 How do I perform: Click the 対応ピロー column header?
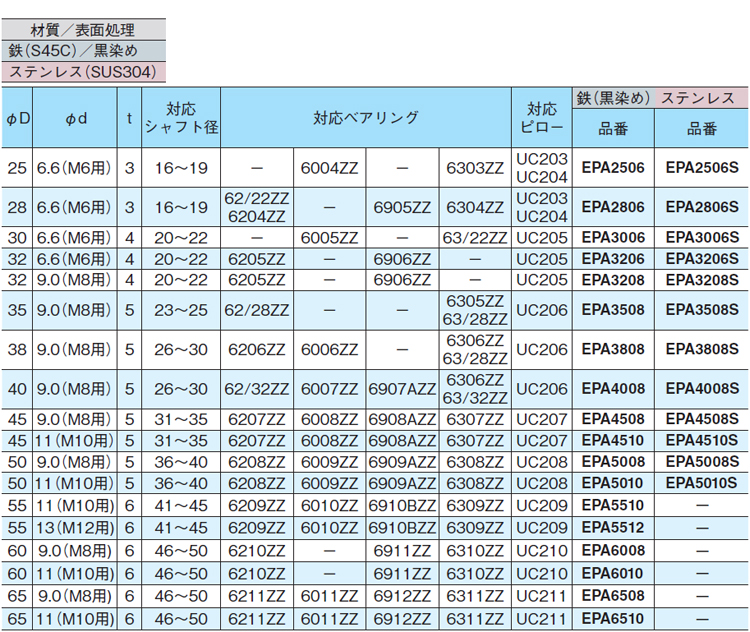click(541, 118)
